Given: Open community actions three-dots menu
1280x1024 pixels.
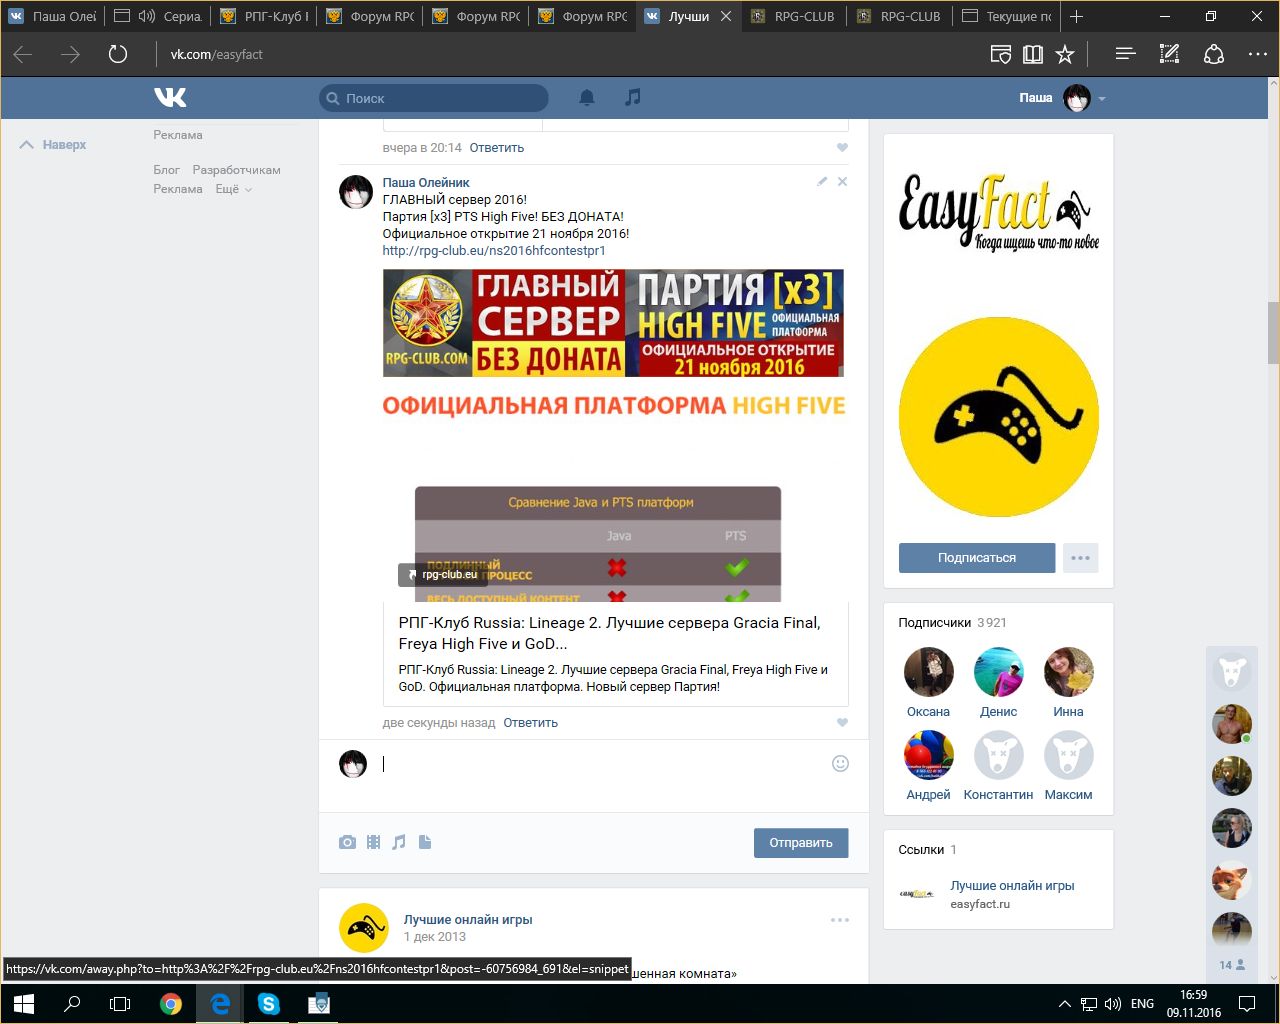Looking at the screenshot, I should (x=1080, y=558).
